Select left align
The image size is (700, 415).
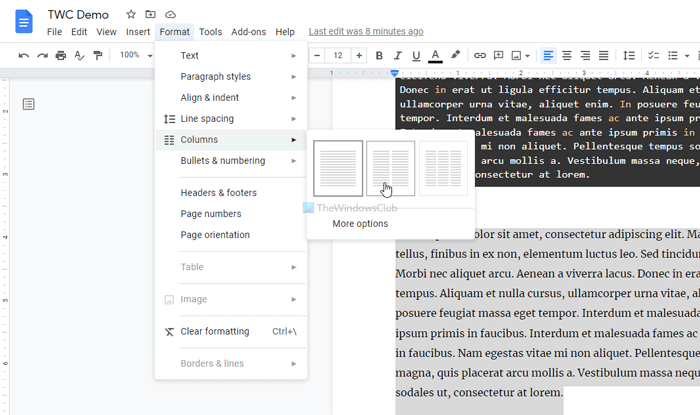[x=548, y=55]
